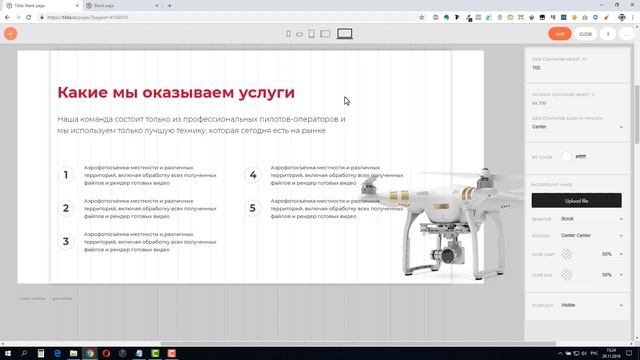Screen dimensions: 640x360
Task: Open Microsoft Edge from taskbar
Action: [x=57, y=353]
